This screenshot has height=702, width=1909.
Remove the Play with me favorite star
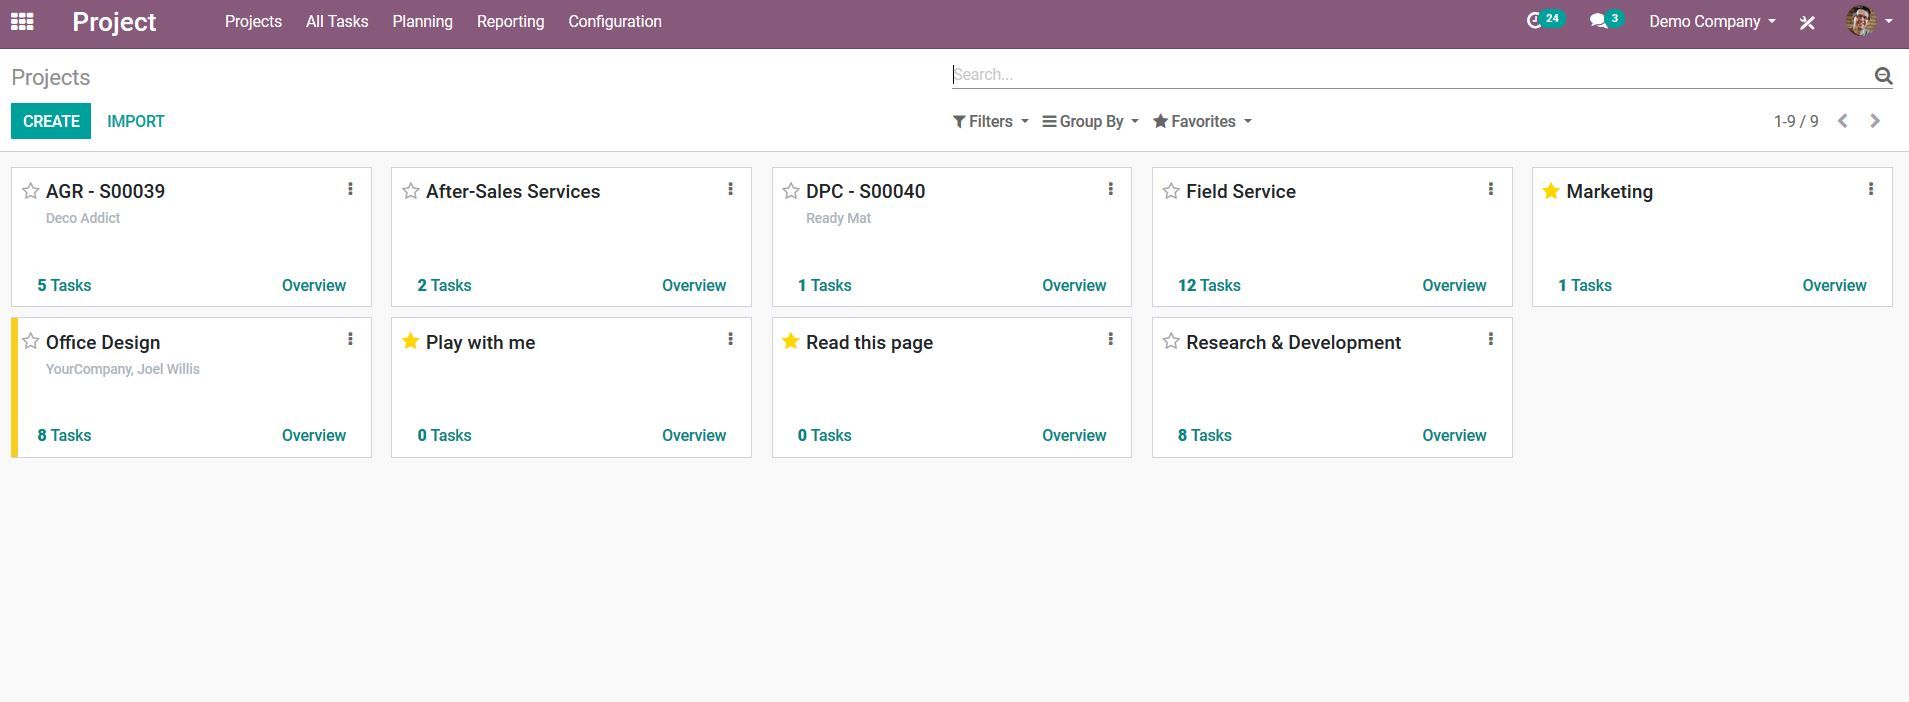coord(410,342)
